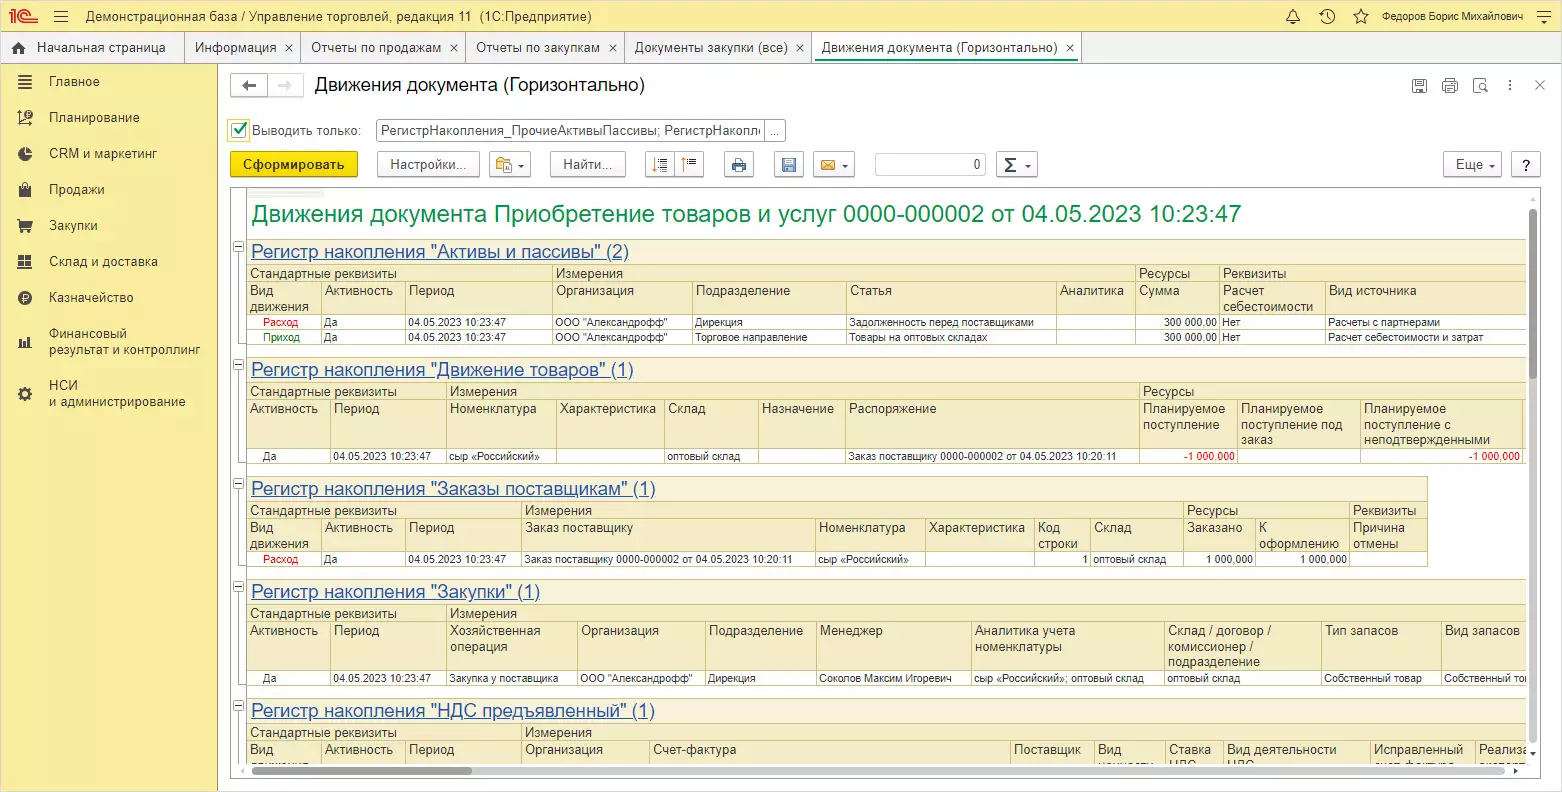The image size is (1562, 792).
Task: Click the print icon in report toolbar
Action: click(738, 165)
